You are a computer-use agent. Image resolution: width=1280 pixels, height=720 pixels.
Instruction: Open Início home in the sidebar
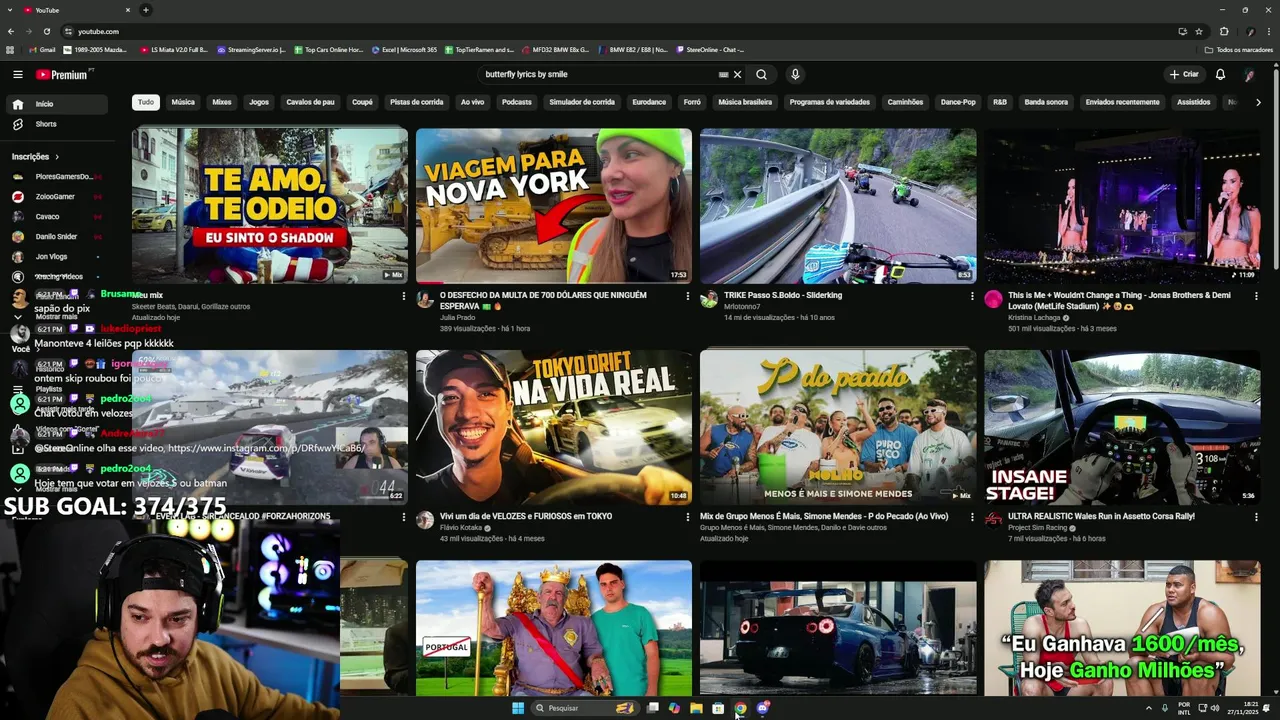point(58,104)
